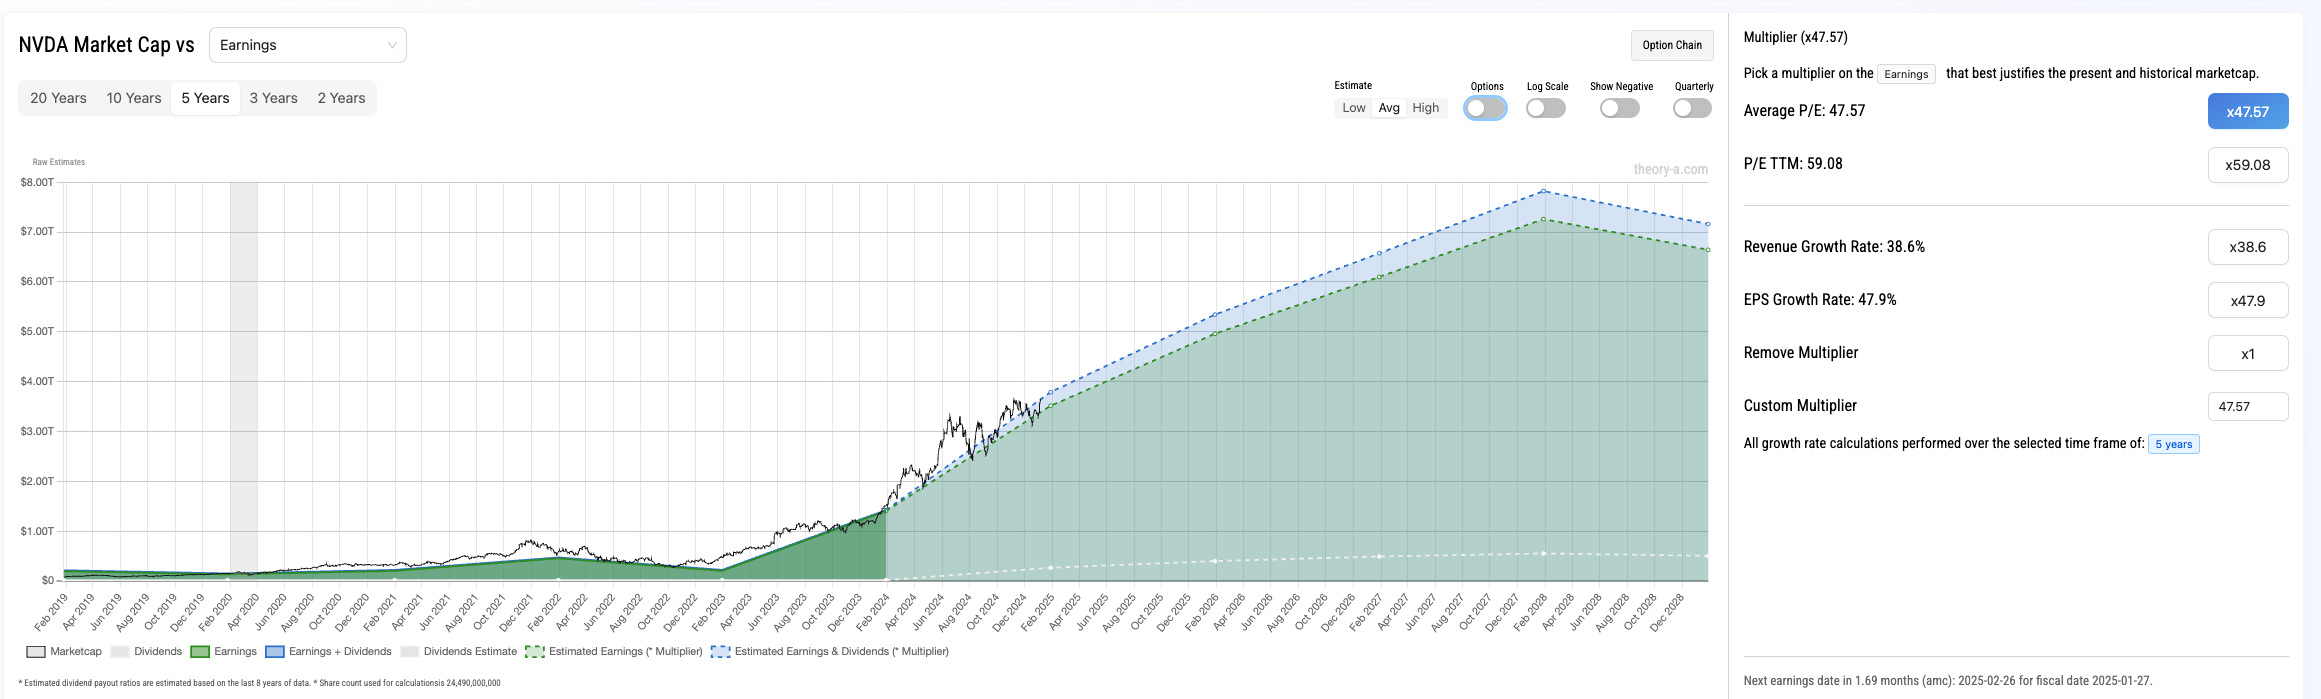This screenshot has width=2321, height=699.
Task: Select the 20 Years time range tab
Action: pos(58,98)
